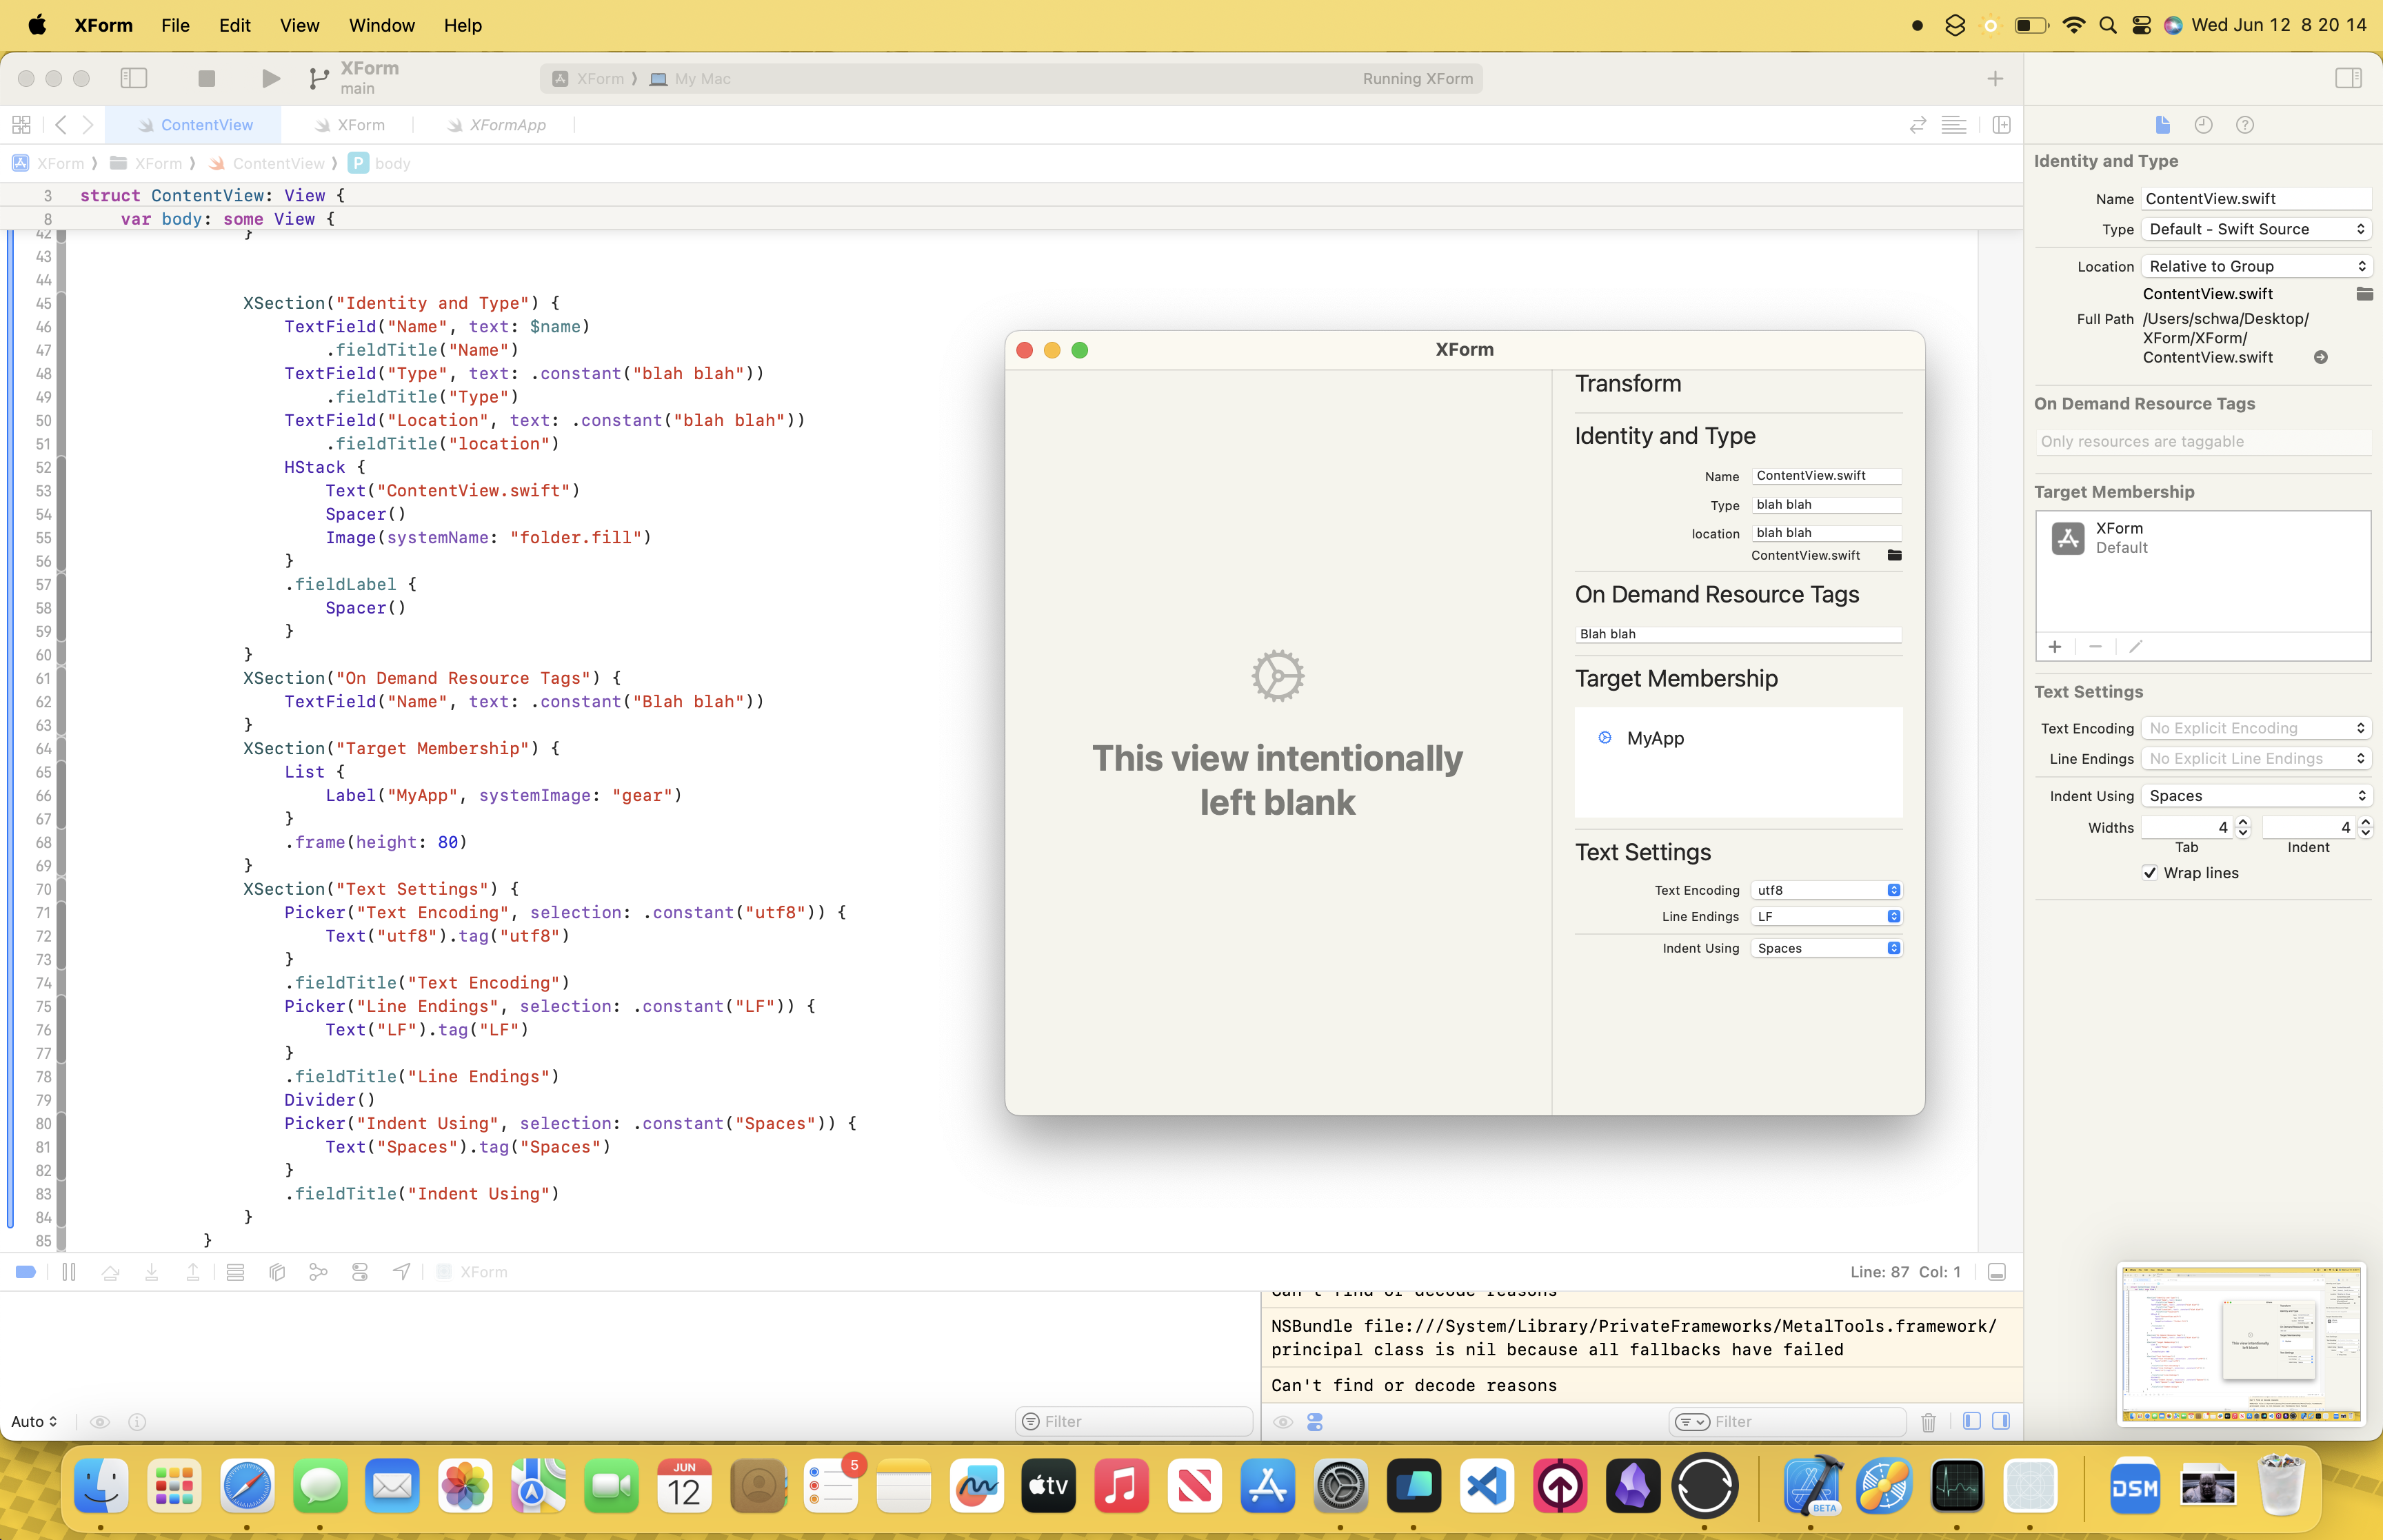Screen dimensions: 2383x1540
Task: Select XForm target in Target Membership
Action: tap(2203, 538)
